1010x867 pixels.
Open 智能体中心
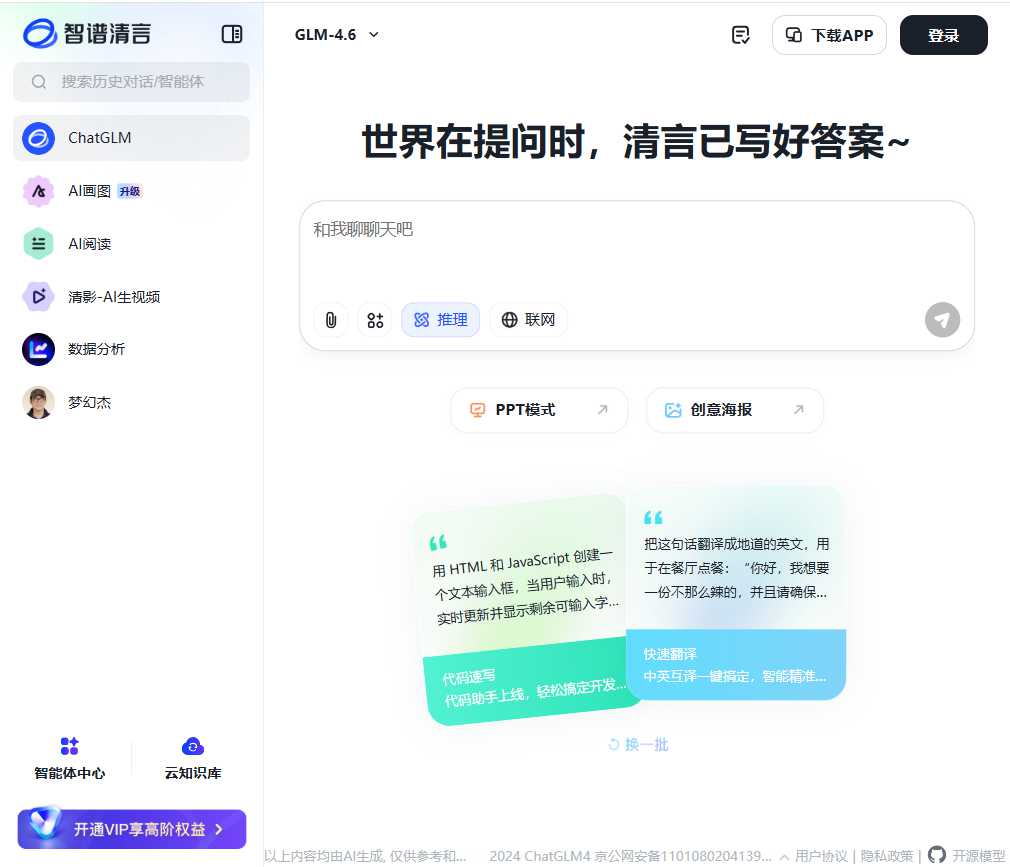coord(70,757)
